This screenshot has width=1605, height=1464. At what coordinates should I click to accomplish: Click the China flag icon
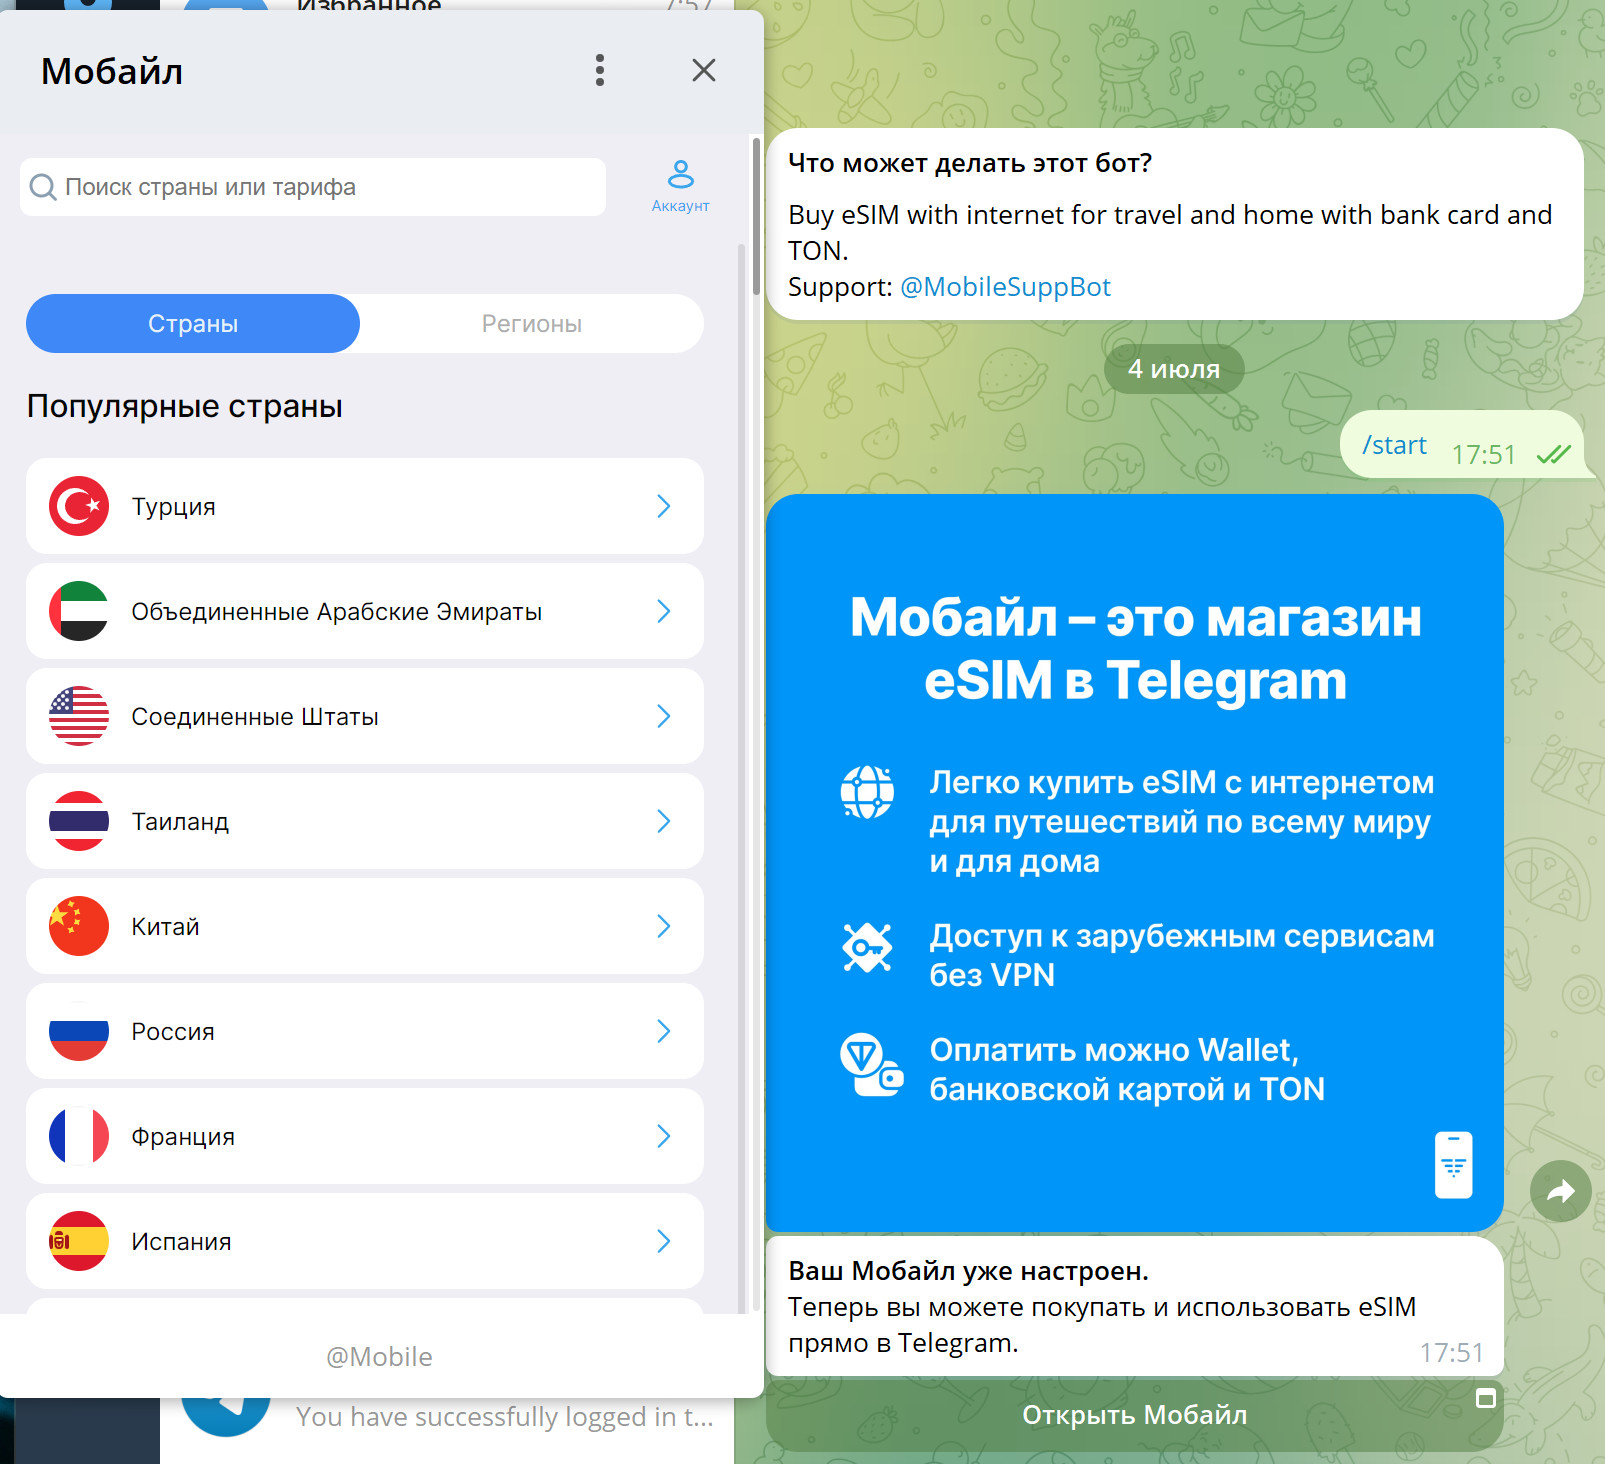point(79,926)
